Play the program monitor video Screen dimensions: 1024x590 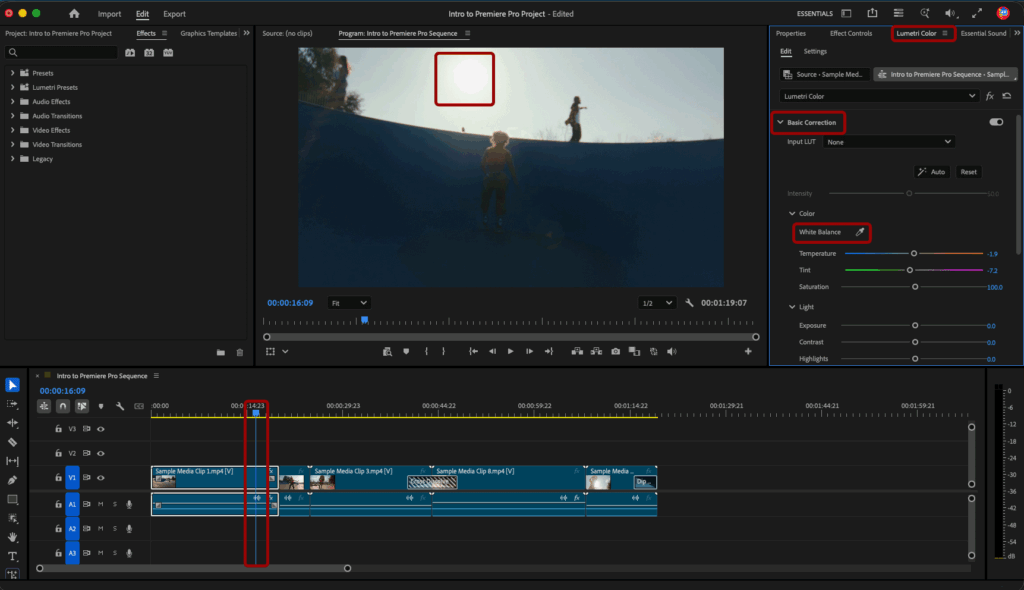[511, 352]
